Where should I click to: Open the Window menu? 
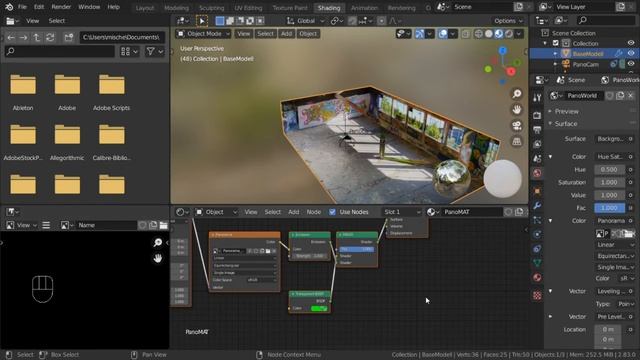pos(89,7)
